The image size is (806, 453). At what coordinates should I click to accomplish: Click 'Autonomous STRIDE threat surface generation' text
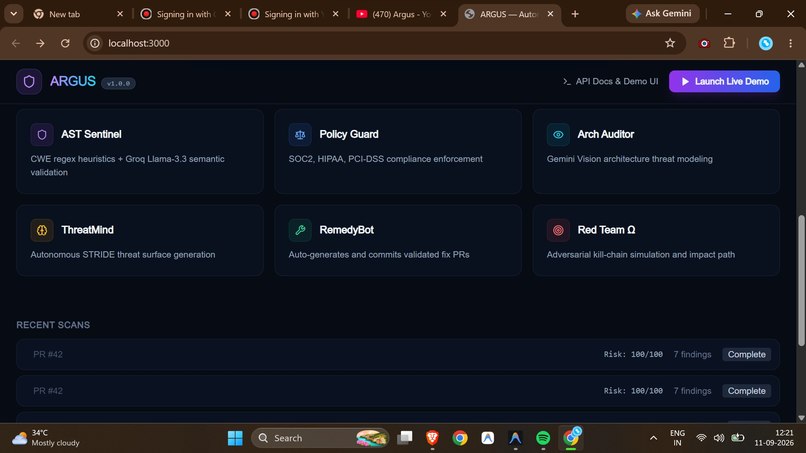click(x=123, y=255)
